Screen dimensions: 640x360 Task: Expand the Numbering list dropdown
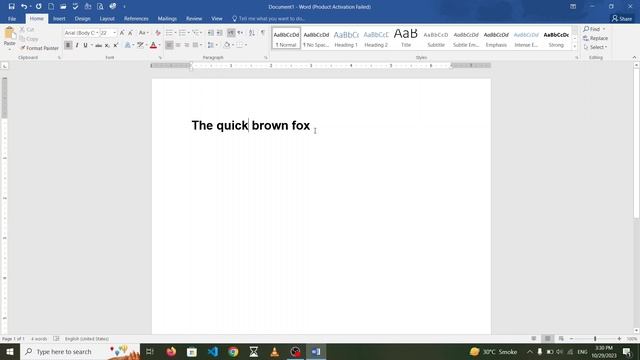(x=189, y=33)
